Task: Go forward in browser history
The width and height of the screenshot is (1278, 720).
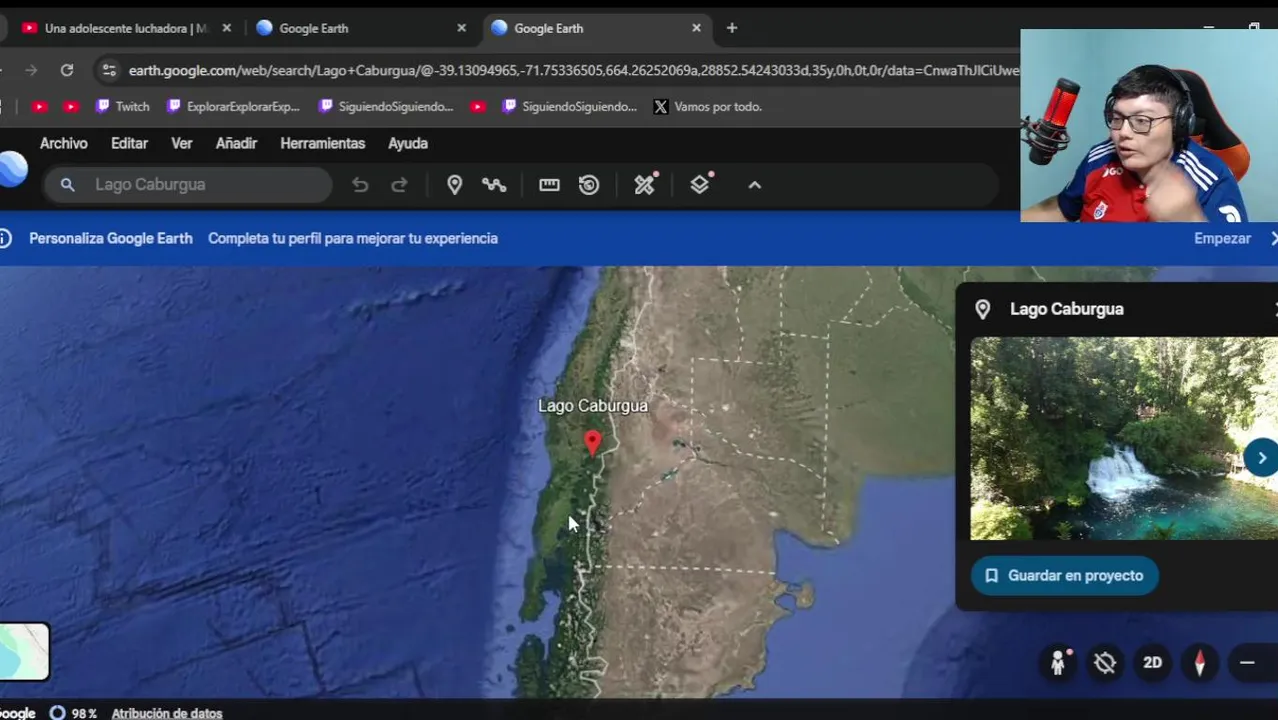Action: pos(31,70)
